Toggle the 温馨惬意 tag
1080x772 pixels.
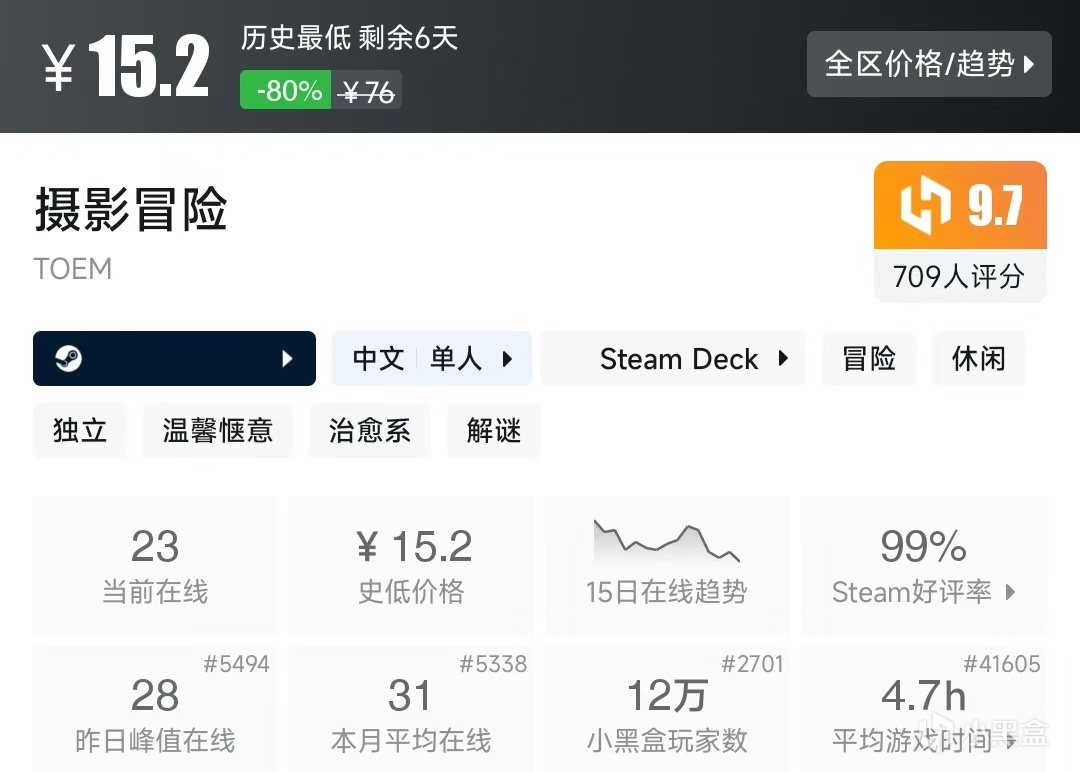click(x=217, y=430)
